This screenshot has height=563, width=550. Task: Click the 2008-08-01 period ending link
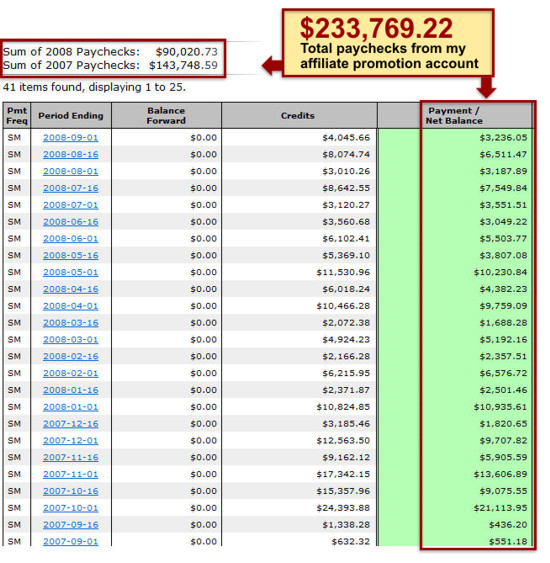point(70,171)
